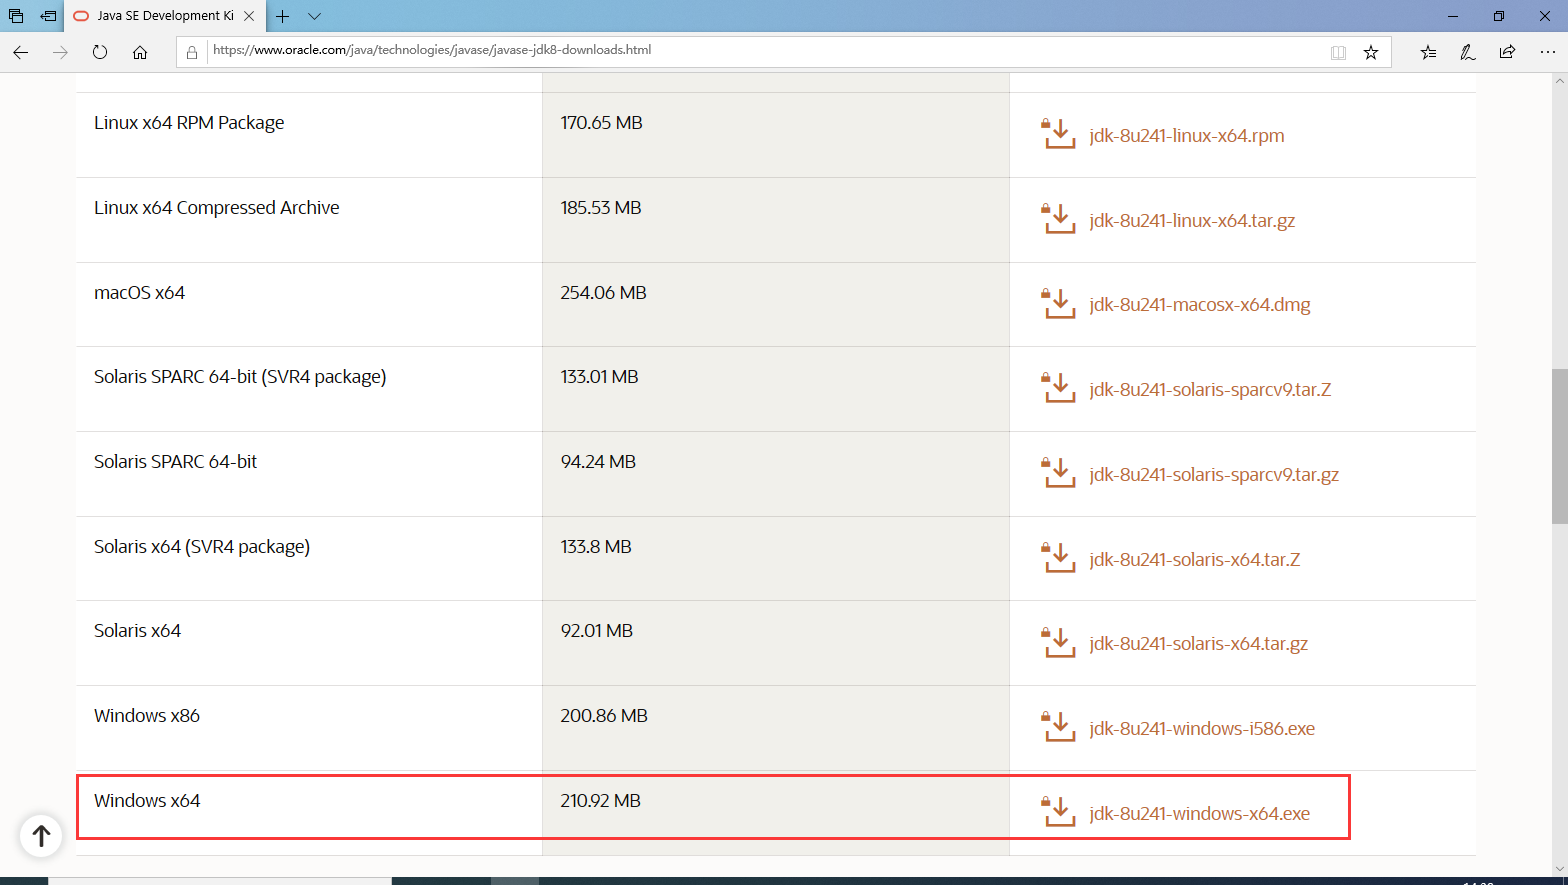1568x885 pixels.
Task: Select the Solaris x64 (SVR4 package) text
Action: (202, 547)
